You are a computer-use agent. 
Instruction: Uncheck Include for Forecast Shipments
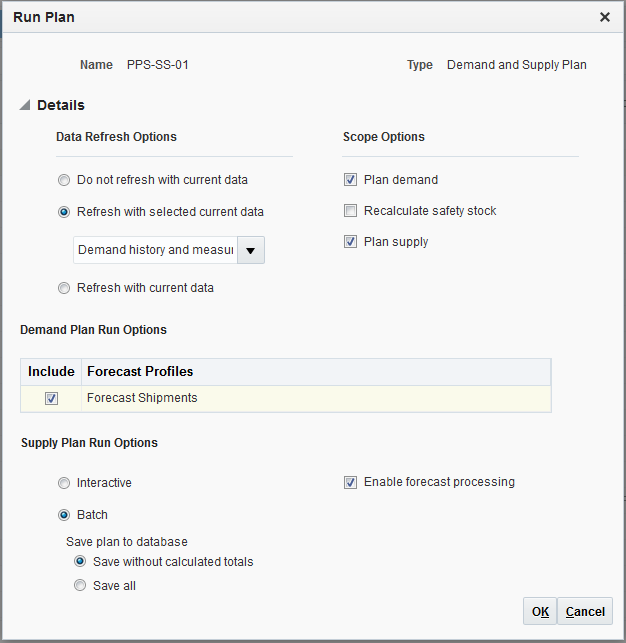[x=51, y=398]
